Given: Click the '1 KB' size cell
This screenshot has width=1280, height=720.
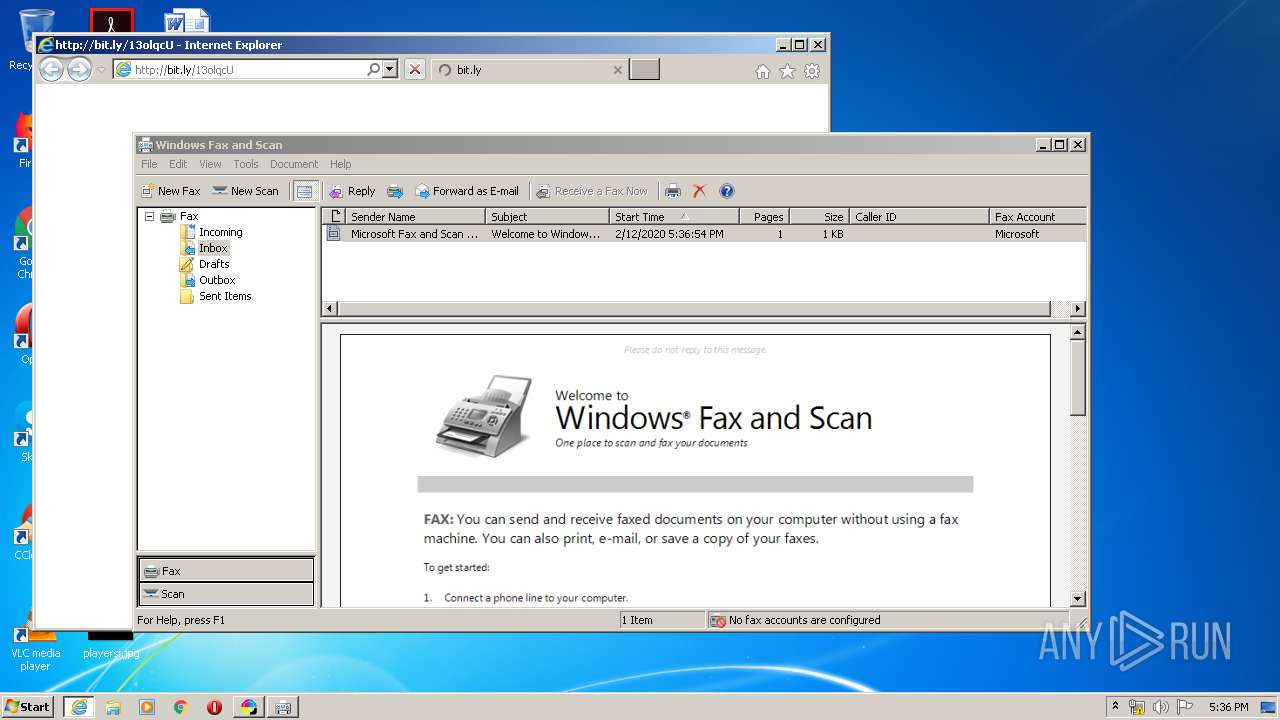Looking at the screenshot, I should [833, 234].
